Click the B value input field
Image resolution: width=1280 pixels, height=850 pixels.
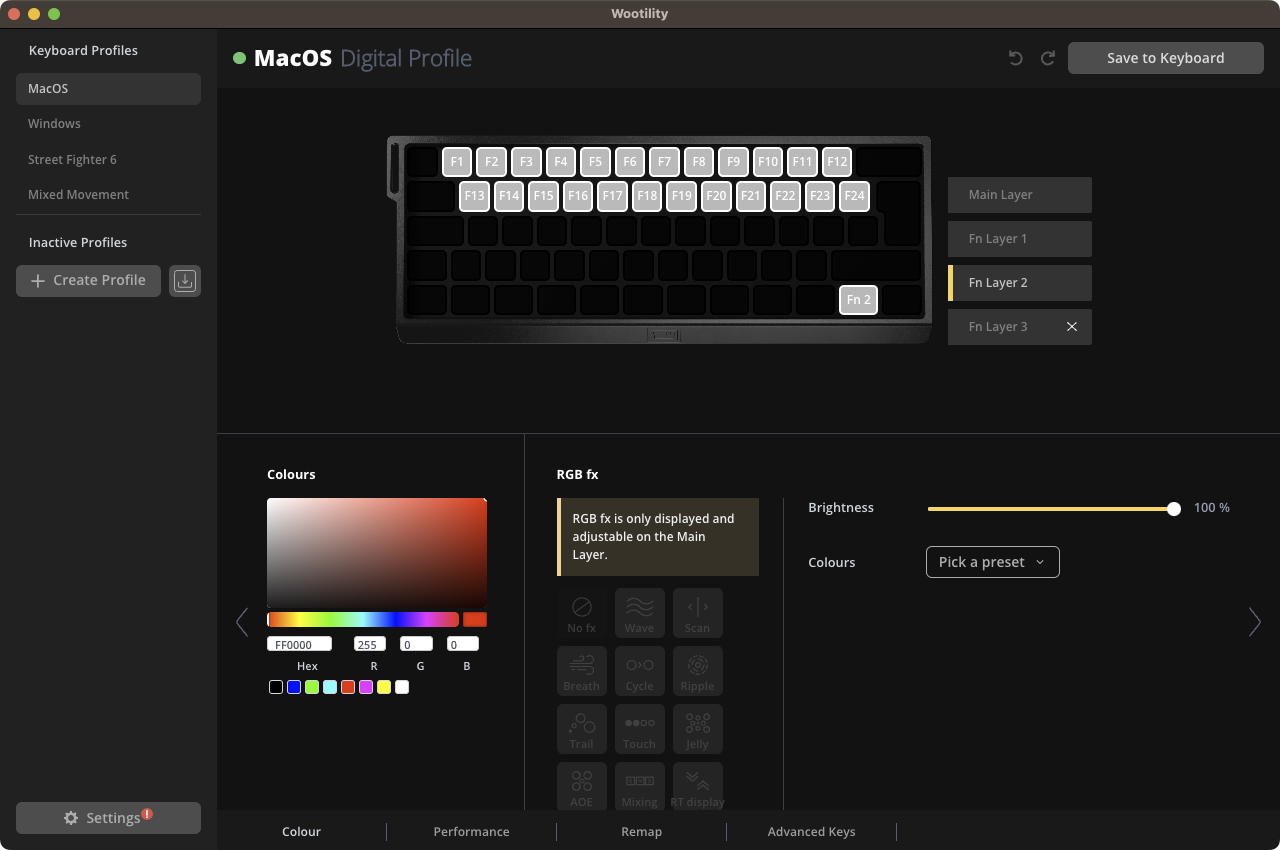click(x=463, y=644)
